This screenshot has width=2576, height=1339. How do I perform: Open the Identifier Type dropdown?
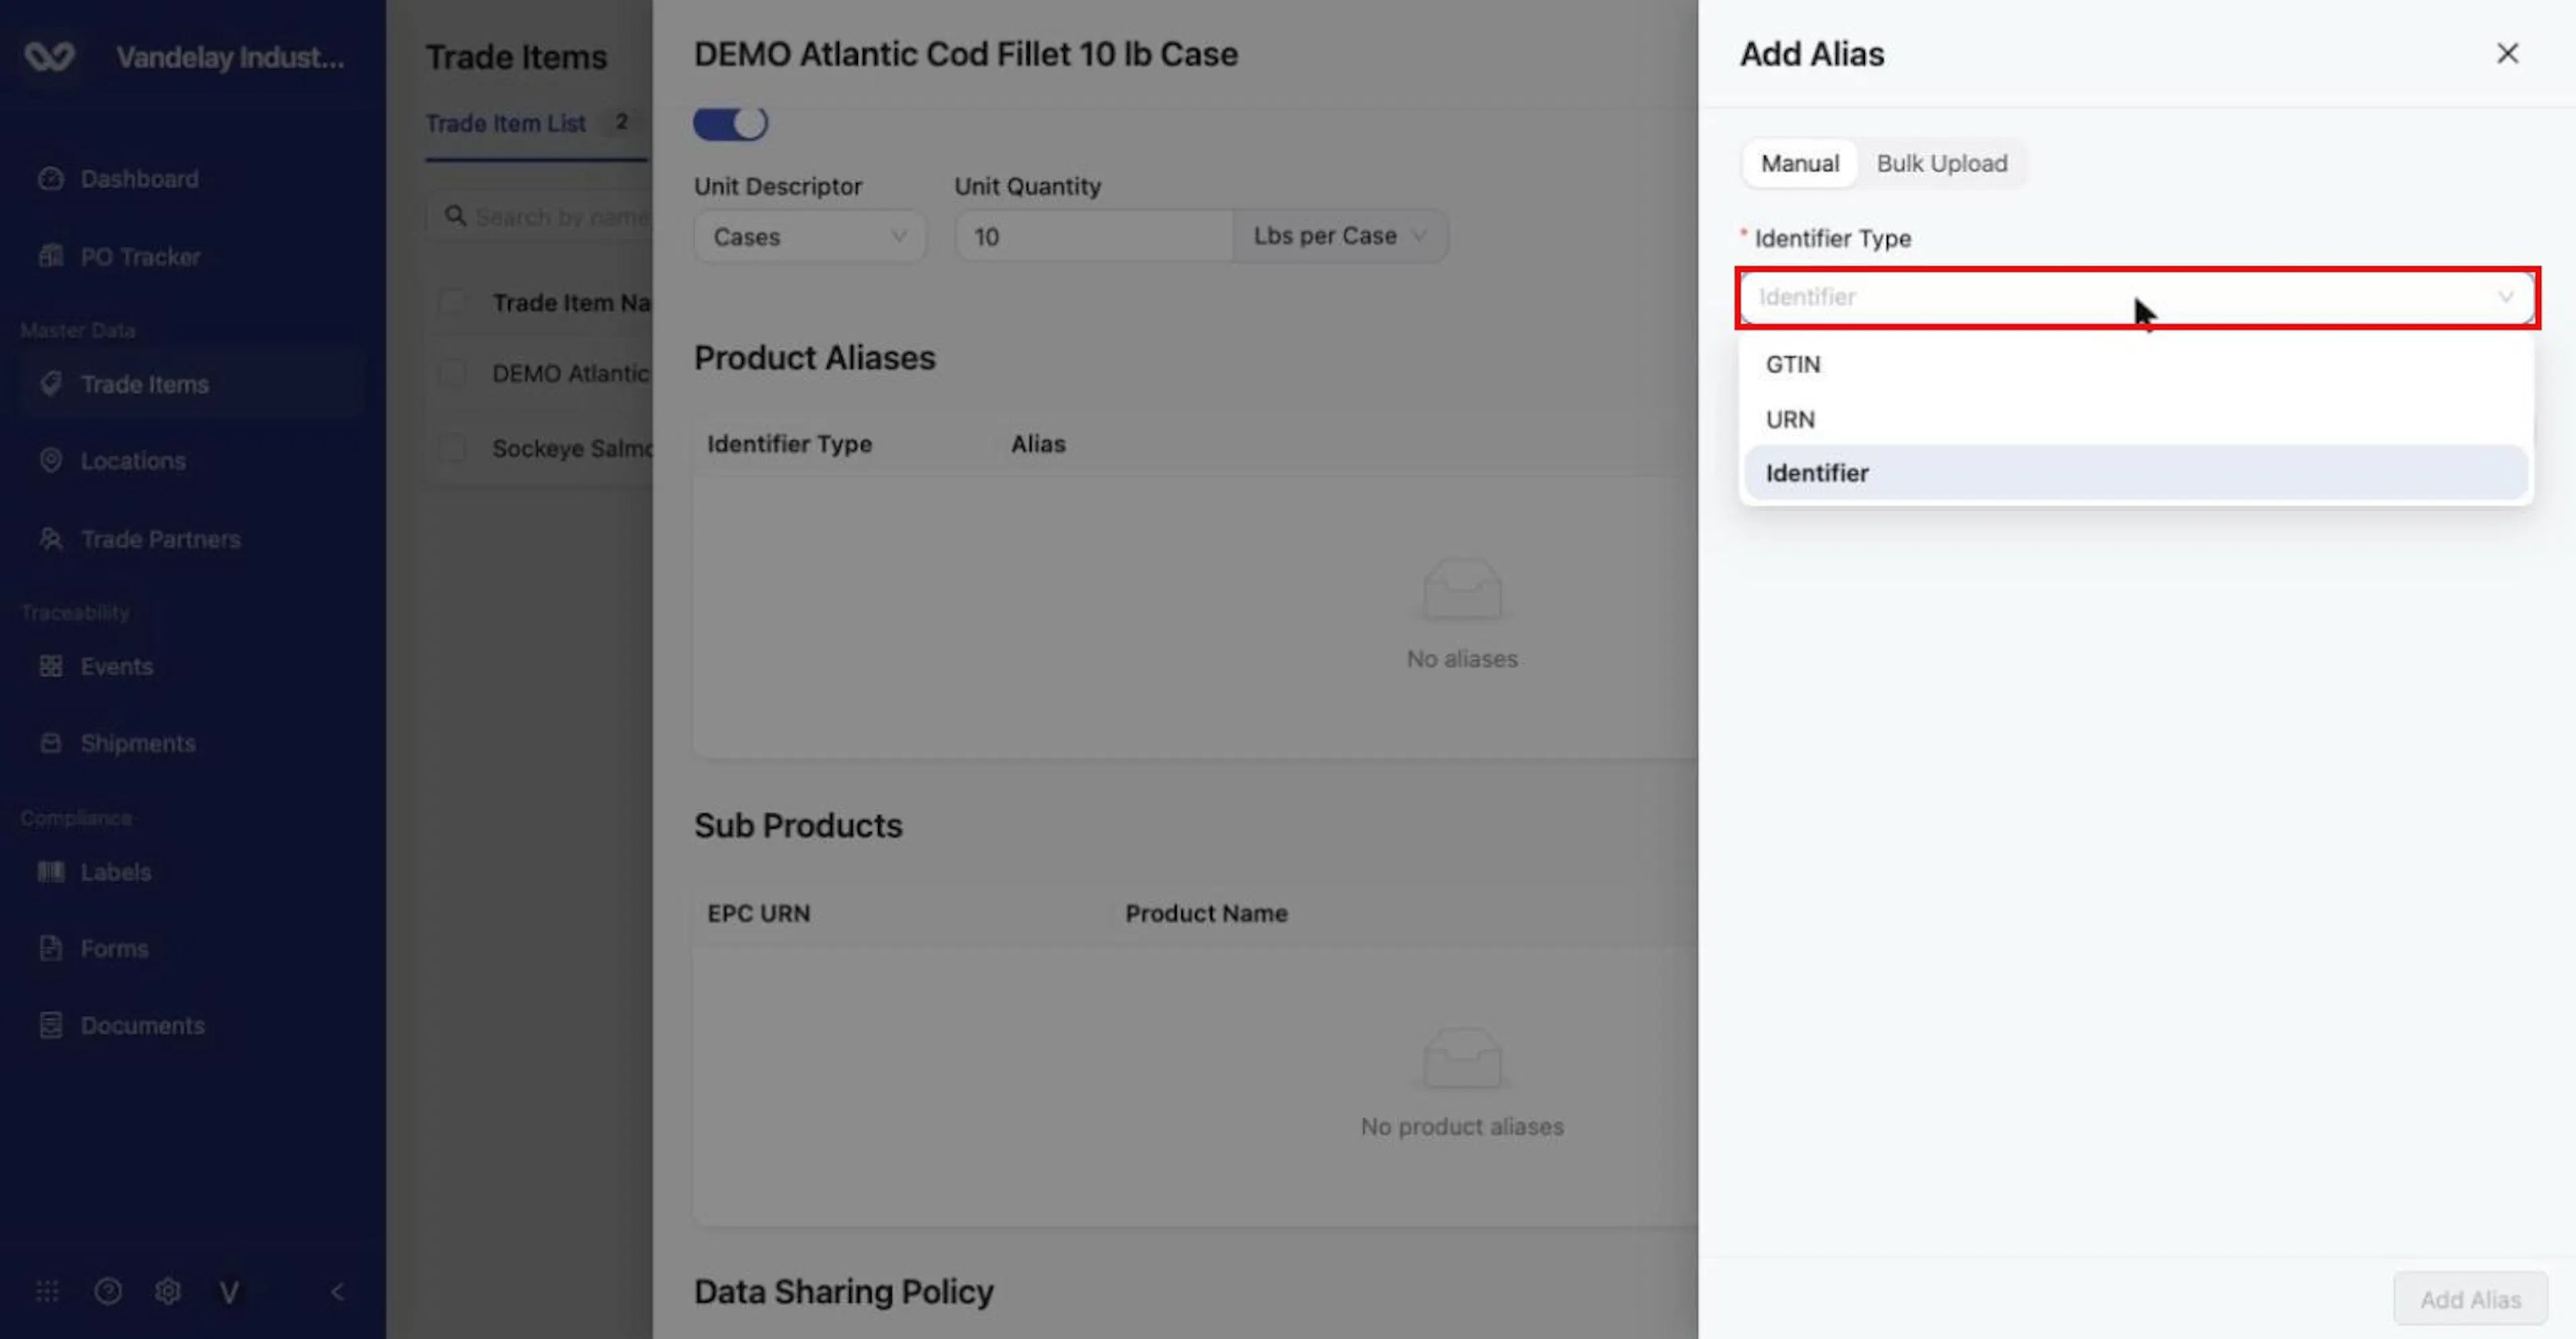pyautogui.click(x=2137, y=297)
